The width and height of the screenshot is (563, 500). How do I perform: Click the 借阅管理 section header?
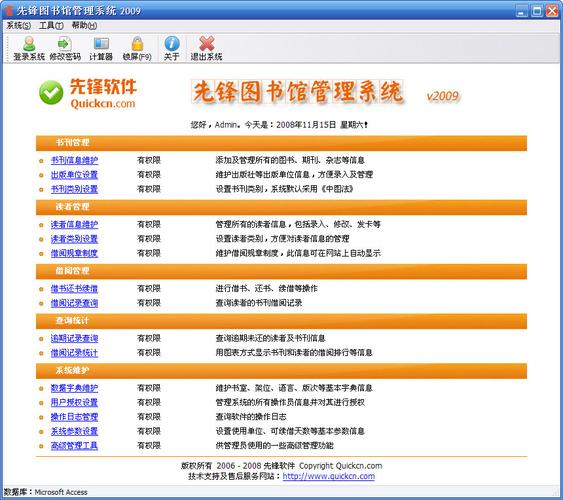pyautogui.click(x=282, y=271)
